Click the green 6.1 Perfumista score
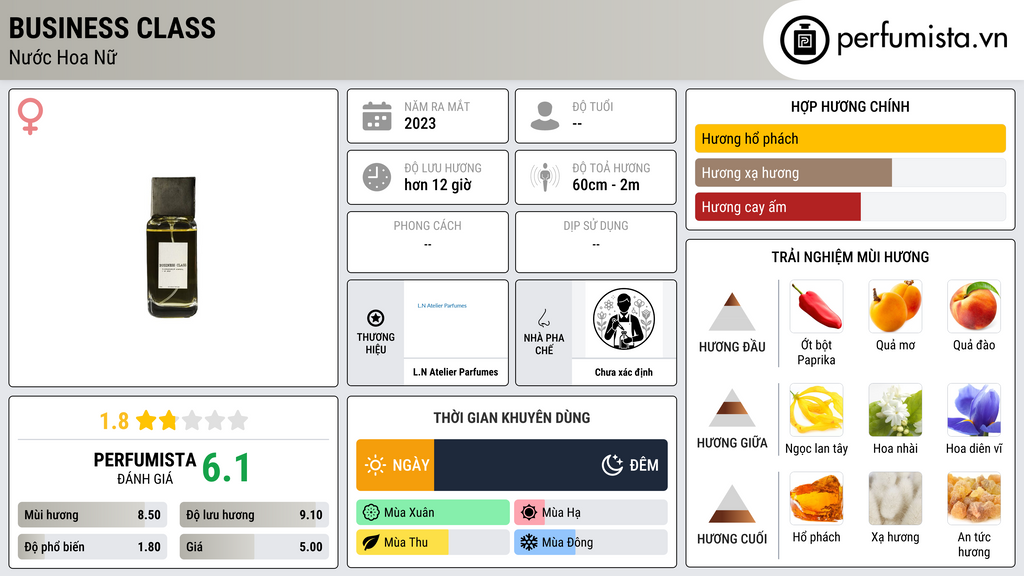The width and height of the screenshot is (1024, 576). tap(226, 468)
